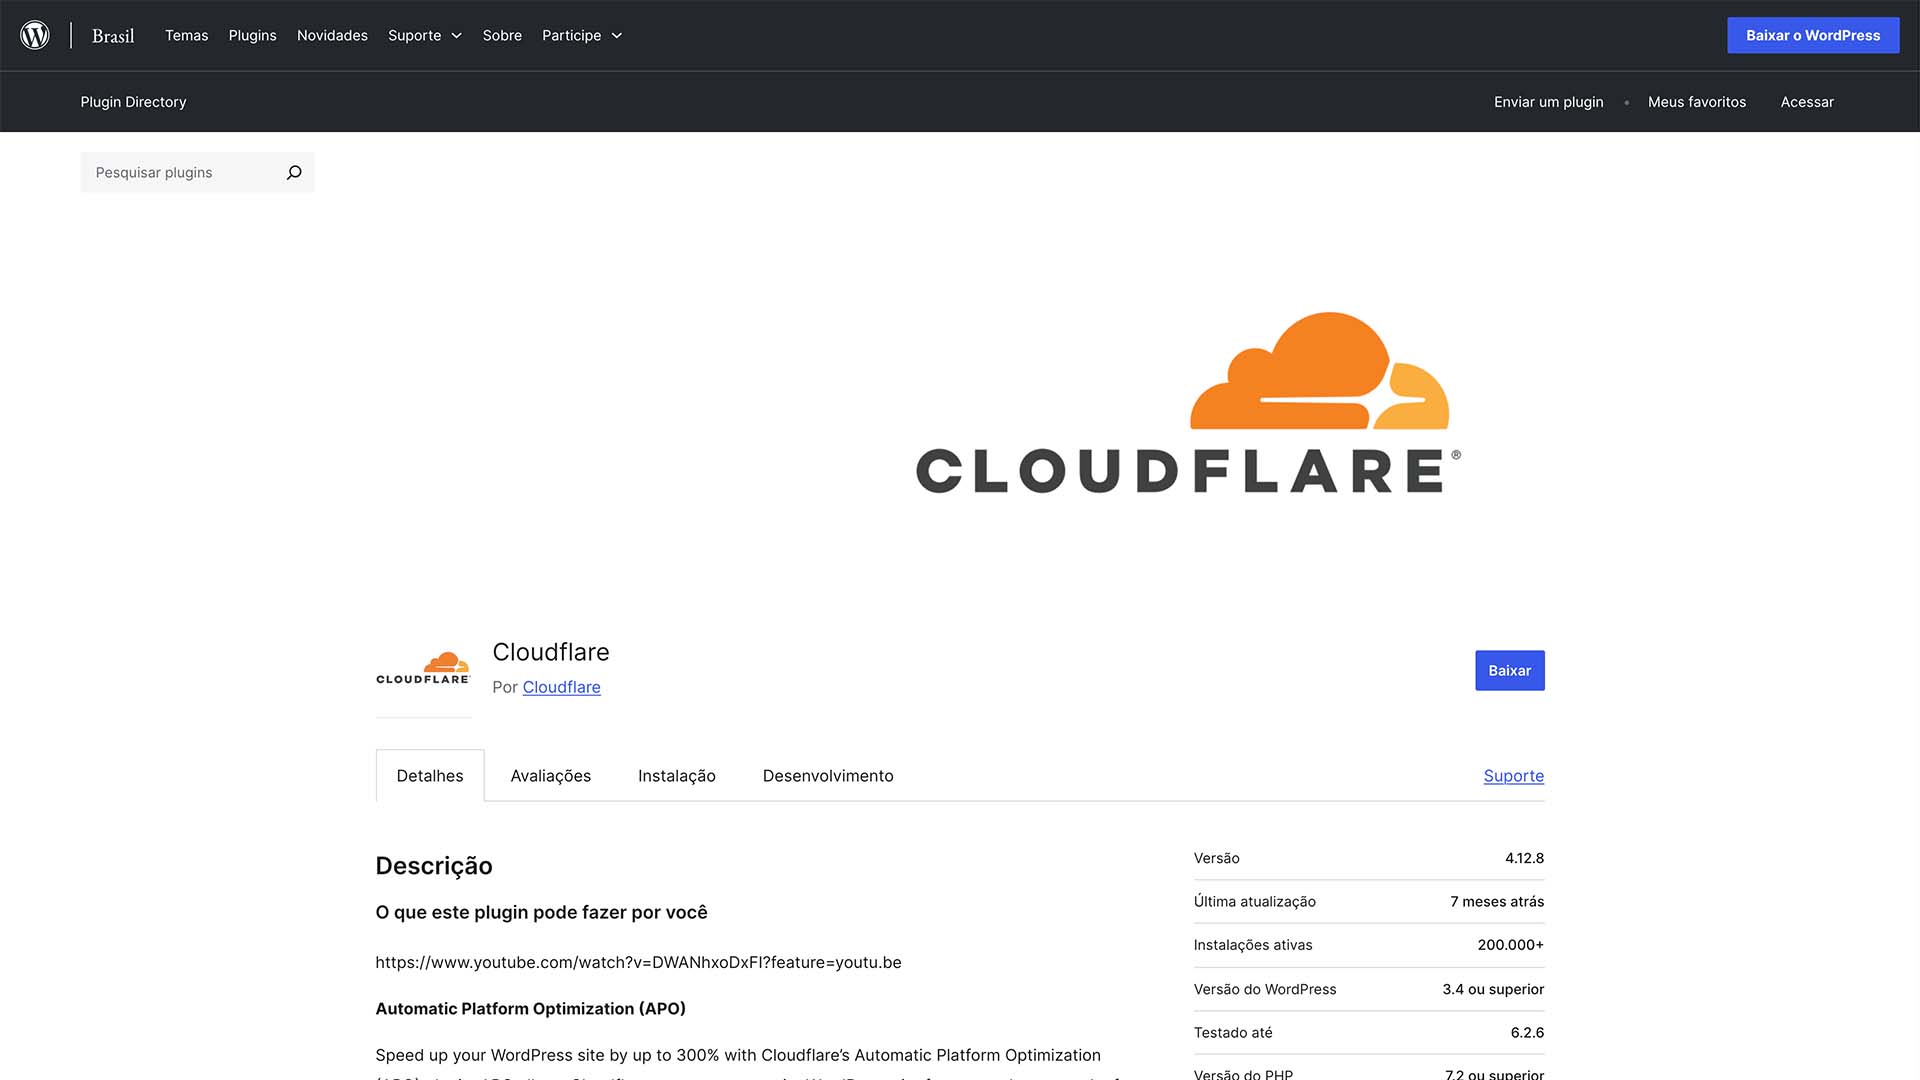1920x1080 pixels.
Task: Click the WordPress logo icon
Action: (35, 35)
